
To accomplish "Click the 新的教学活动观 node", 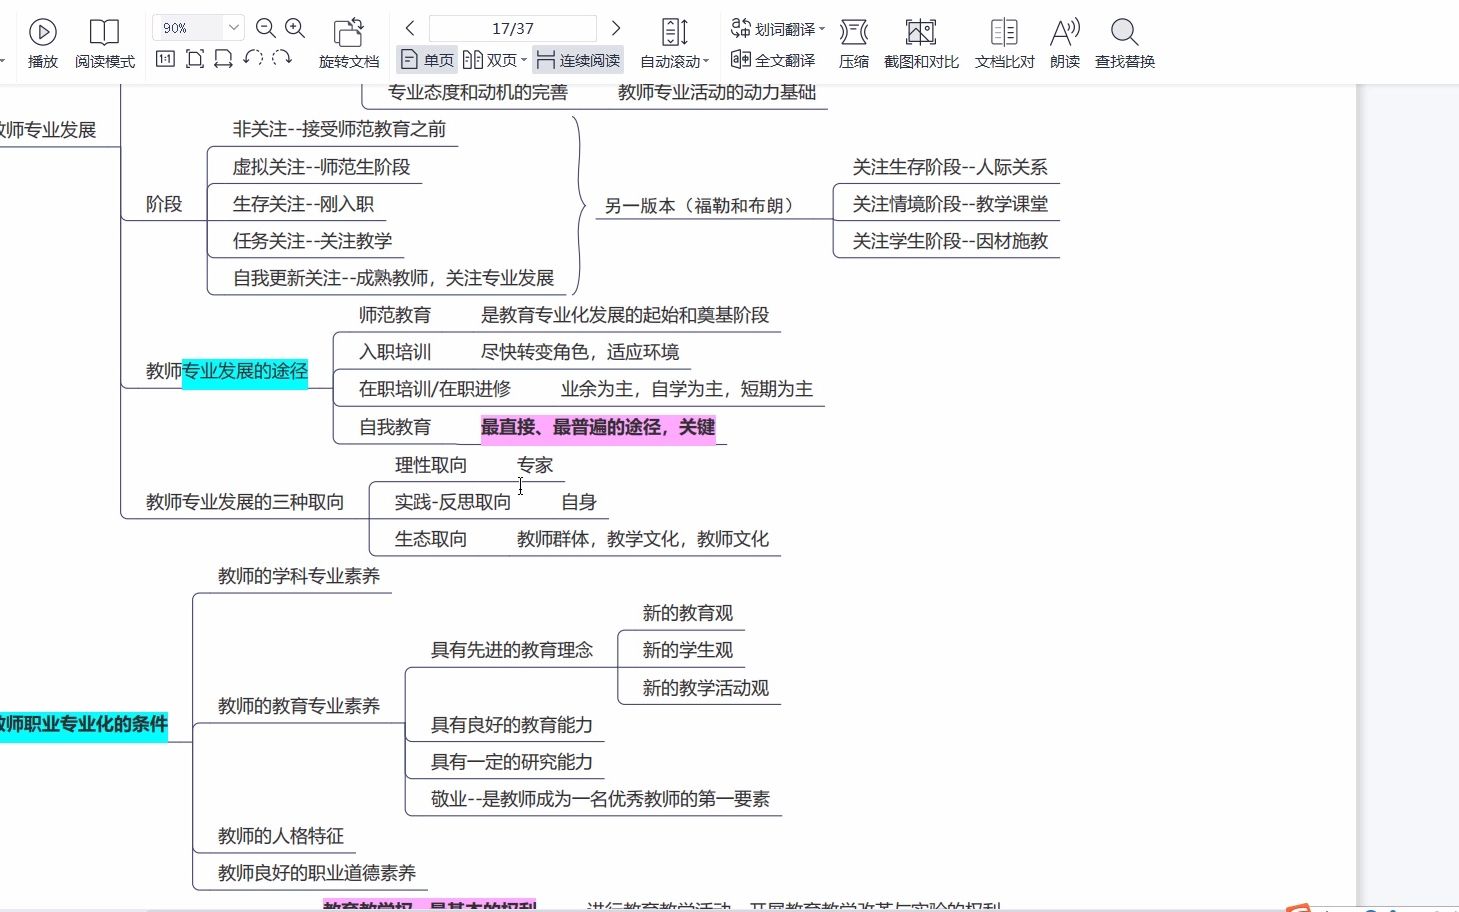I will coord(706,688).
